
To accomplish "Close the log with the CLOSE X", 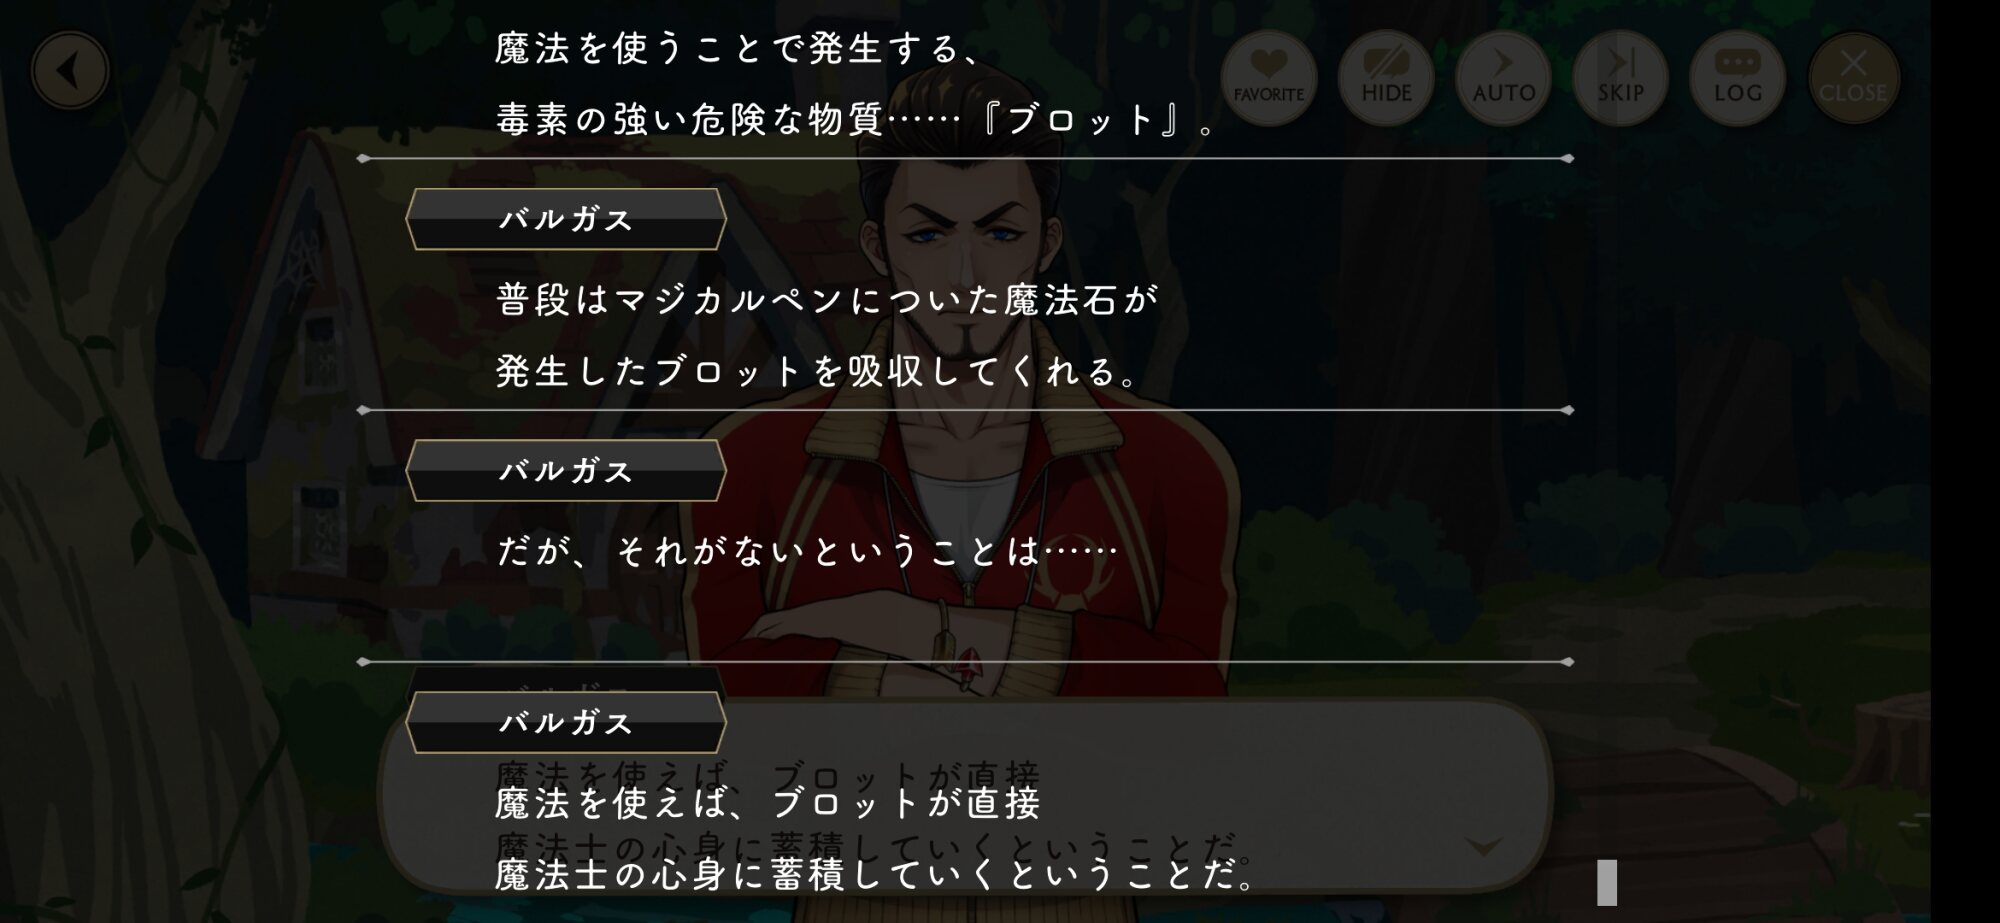I will (1854, 78).
